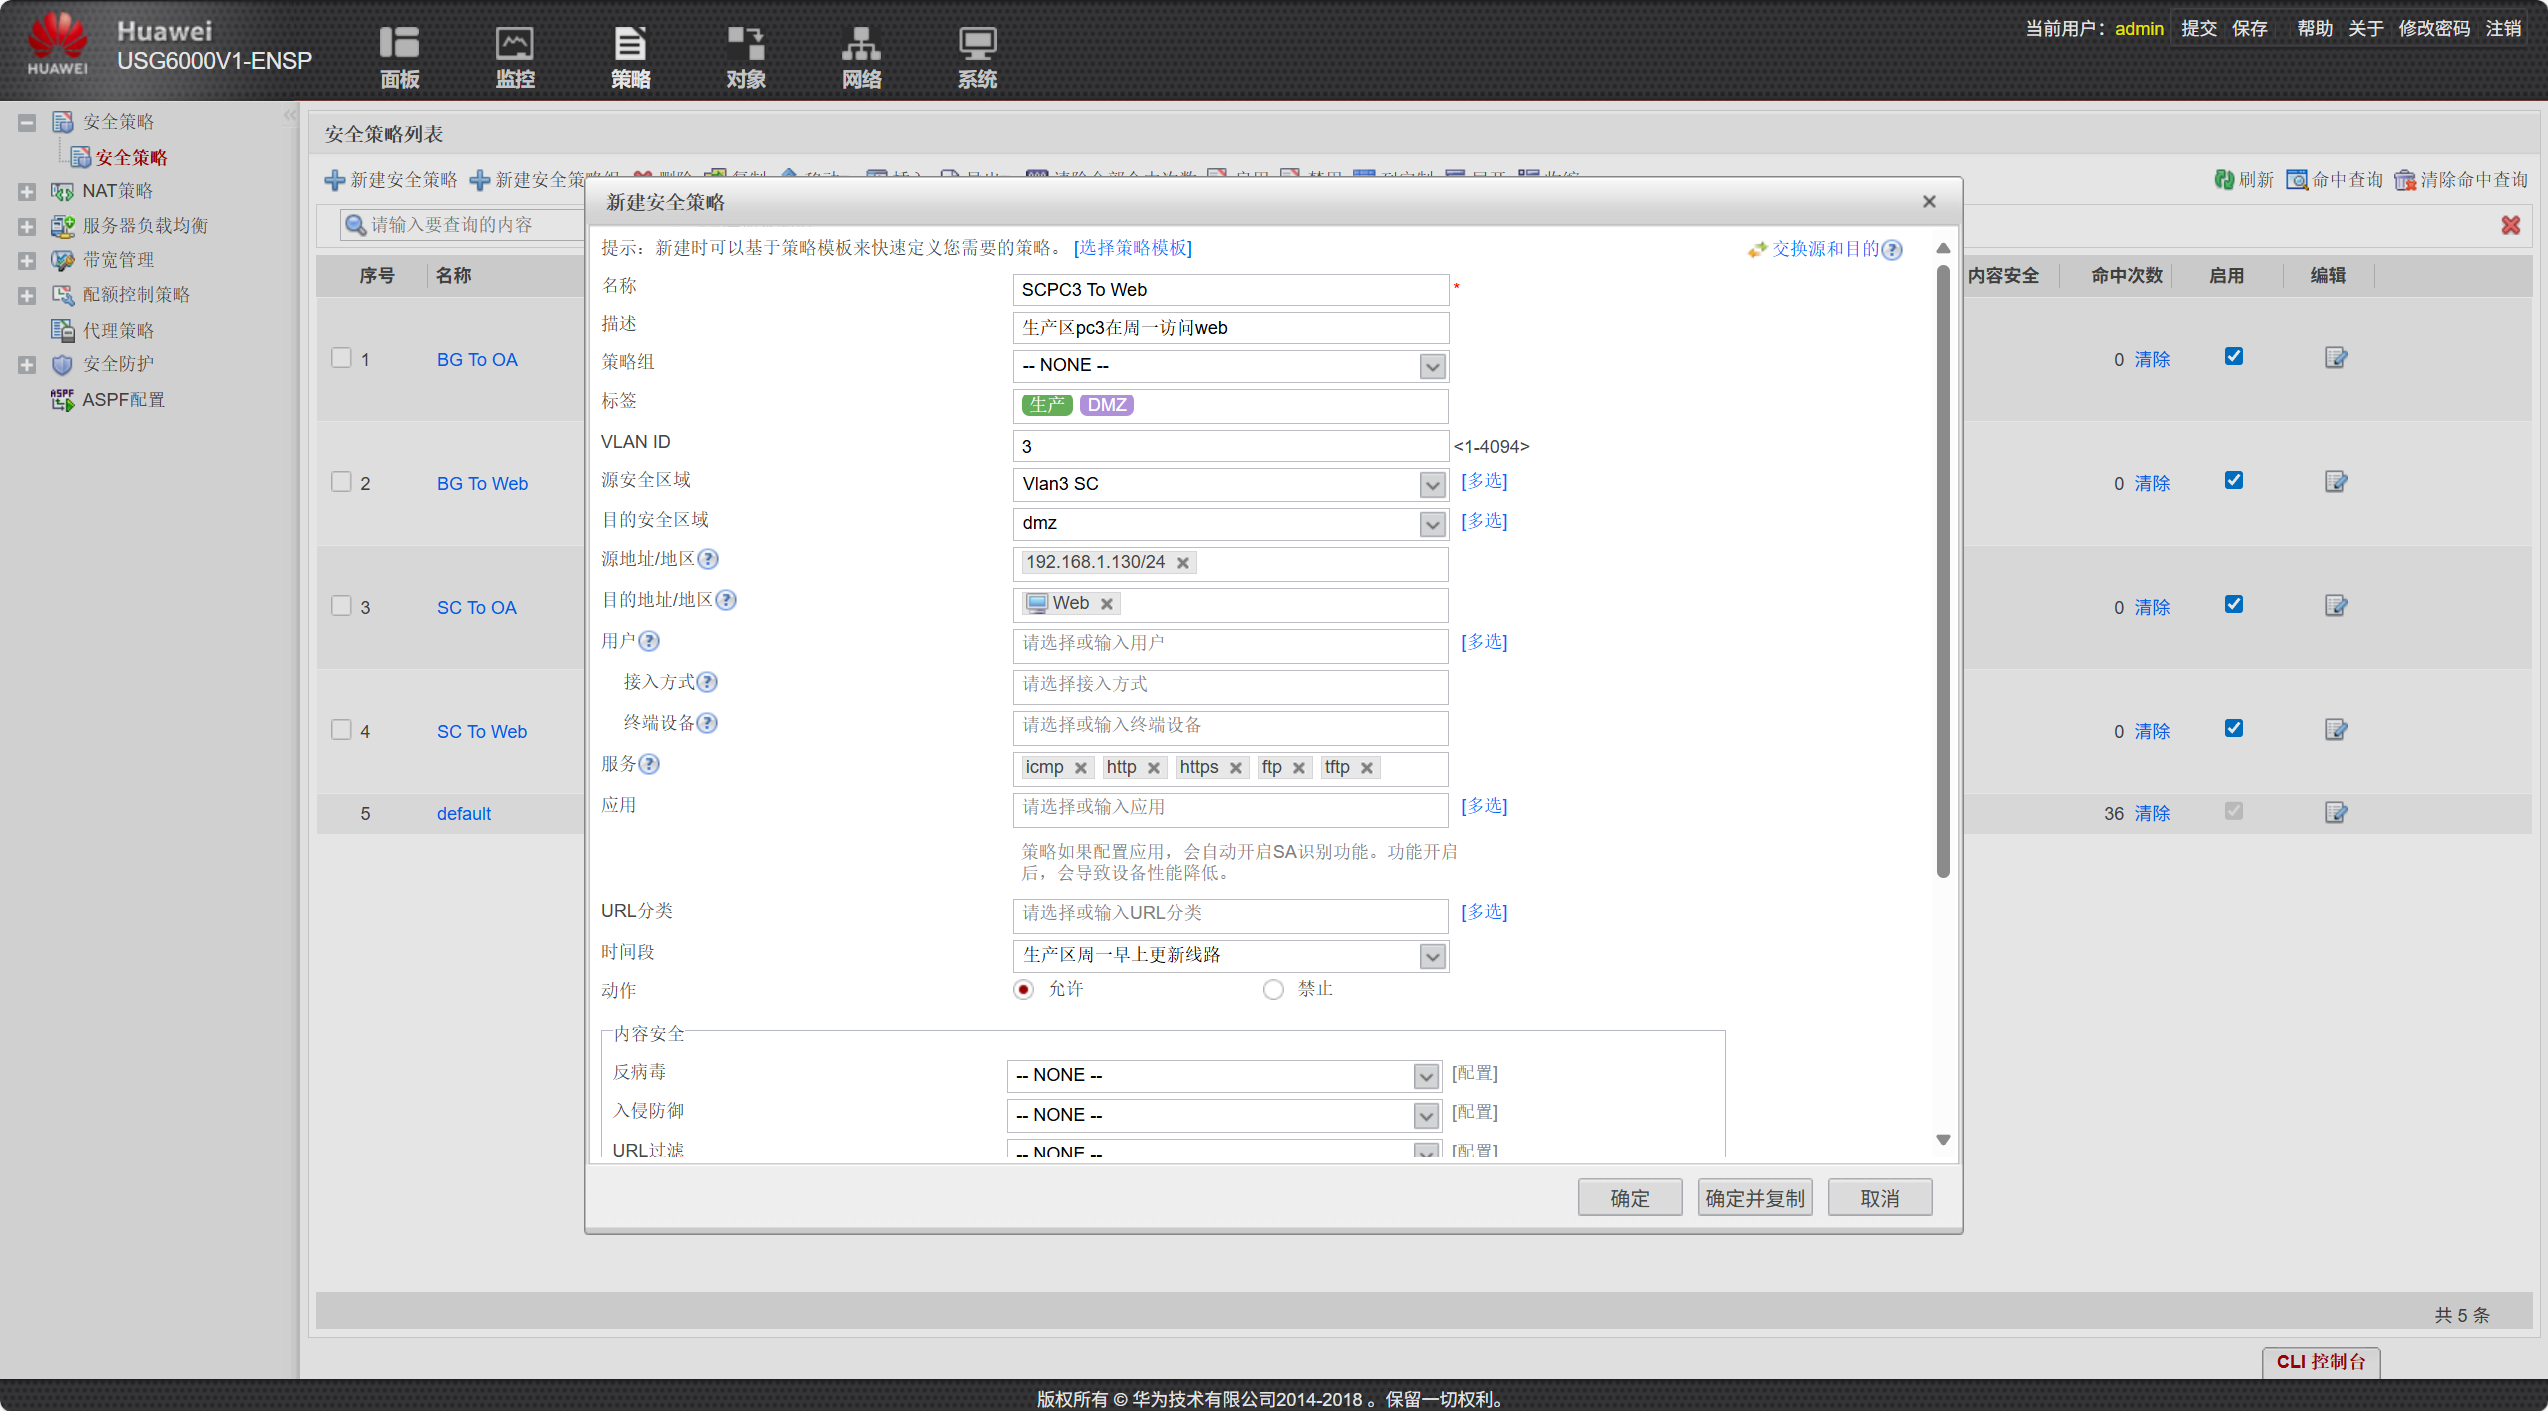Click 多选 link next to 源安全区域
Viewport: 2548px width, 1411px height.
coord(1484,482)
